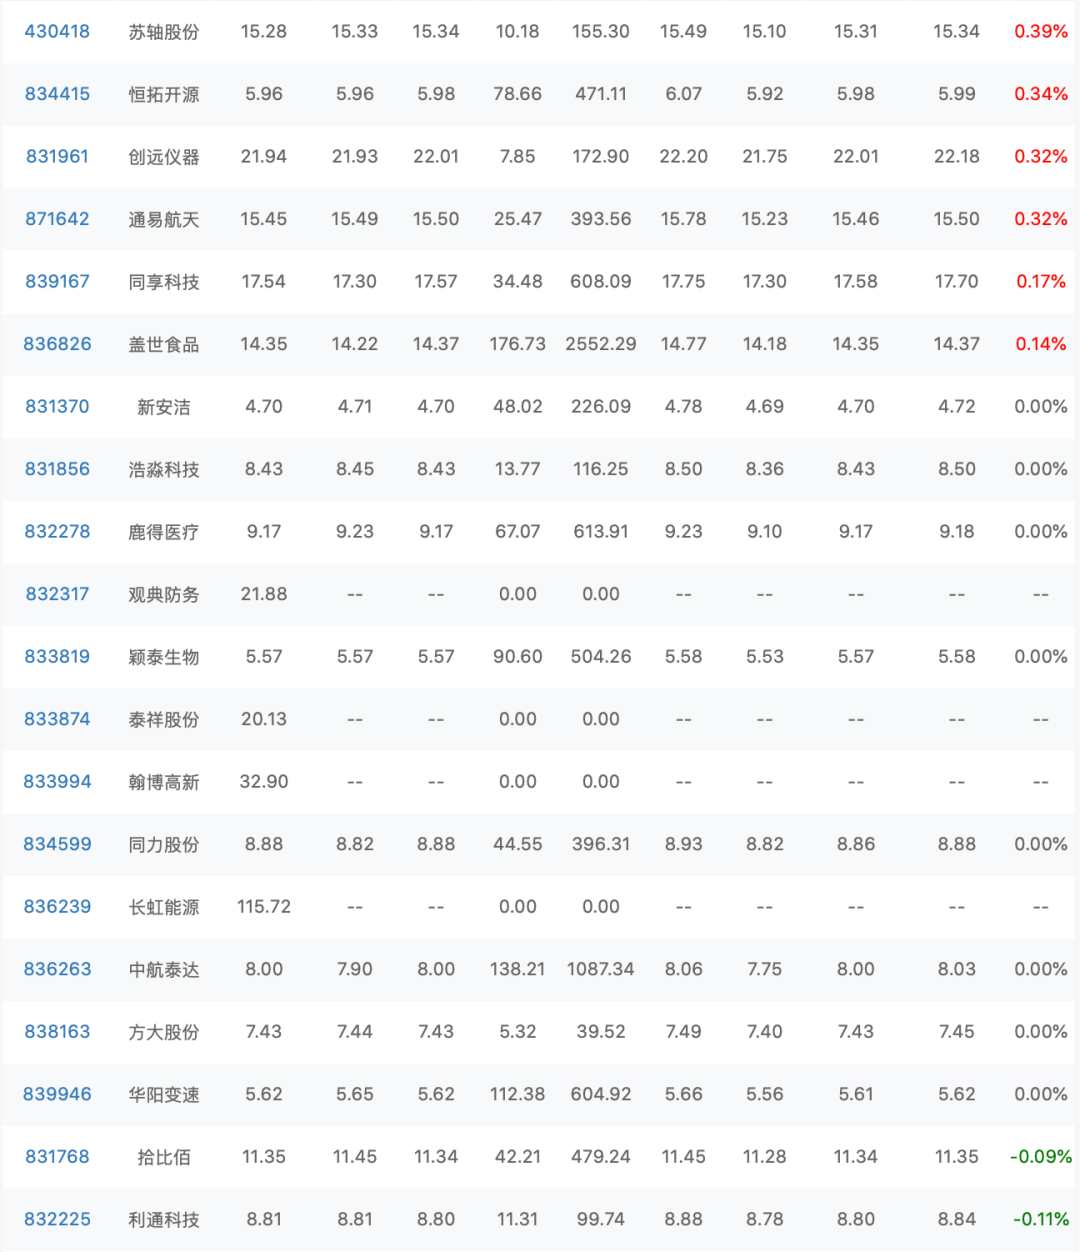Open stock code 430418 link
This screenshot has height=1252, width=1080.
click(x=57, y=31)
